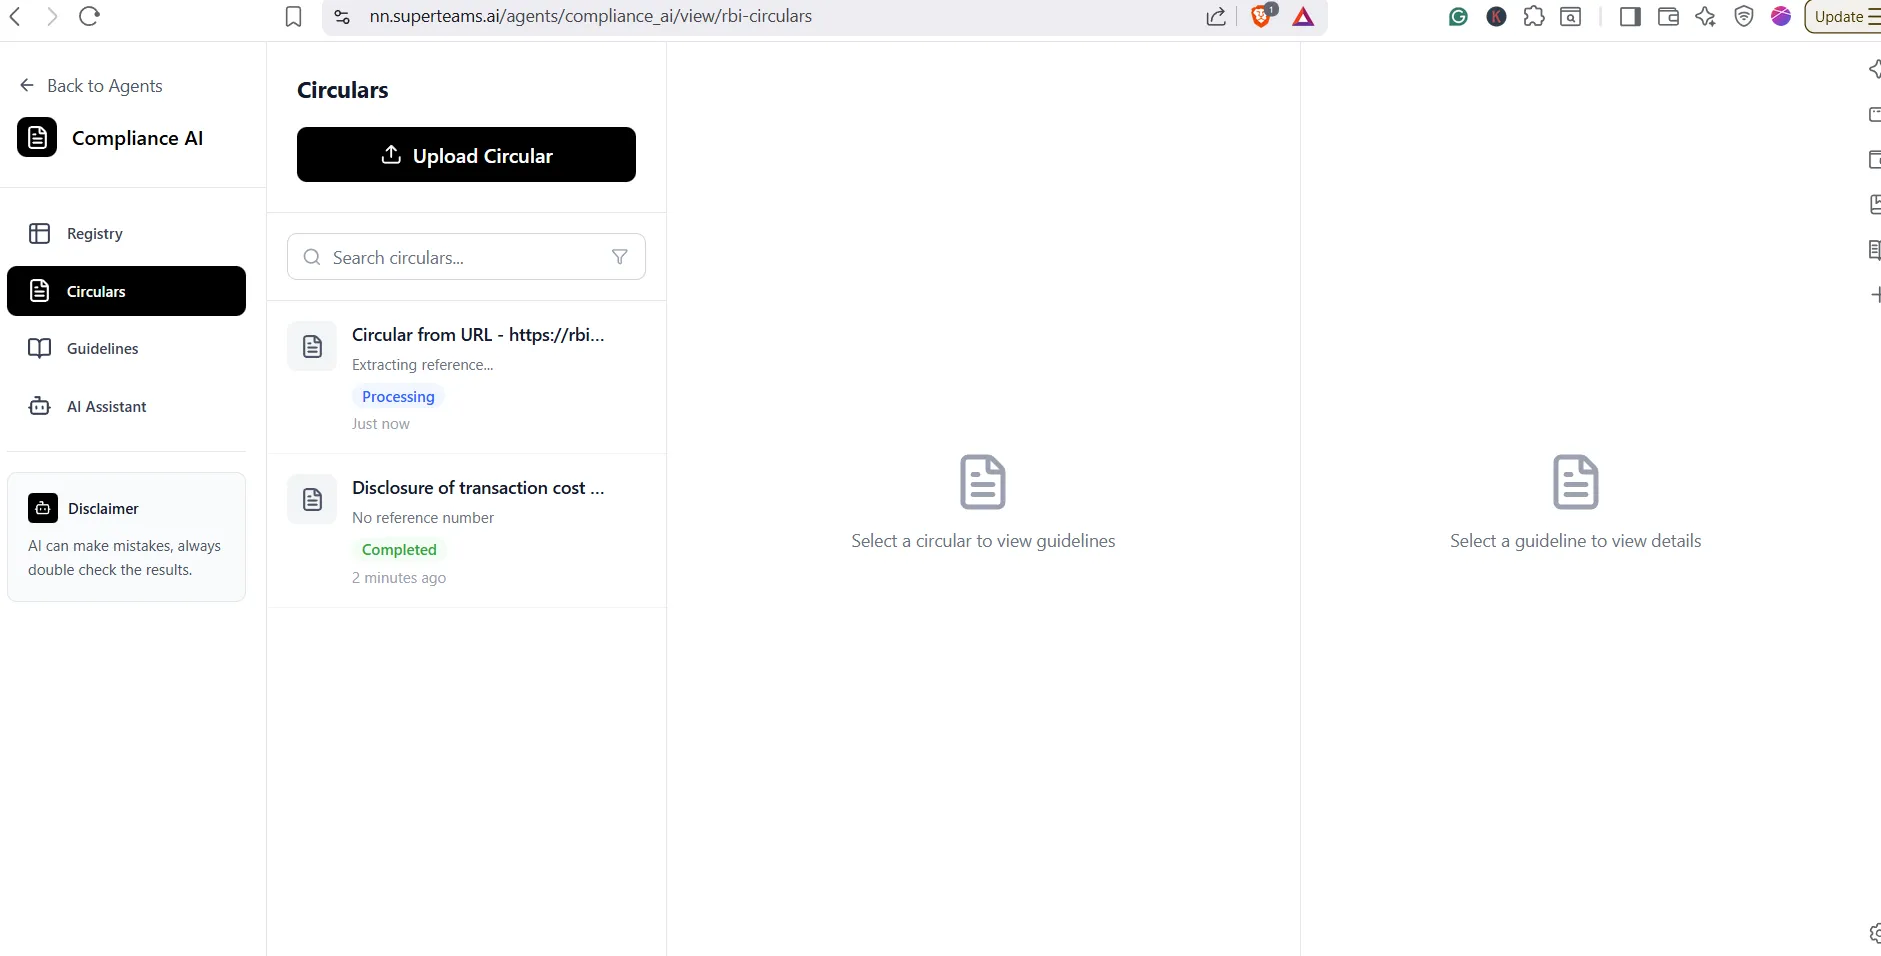Open Brave Leo AI sparkle icon

pos(1706,16)
